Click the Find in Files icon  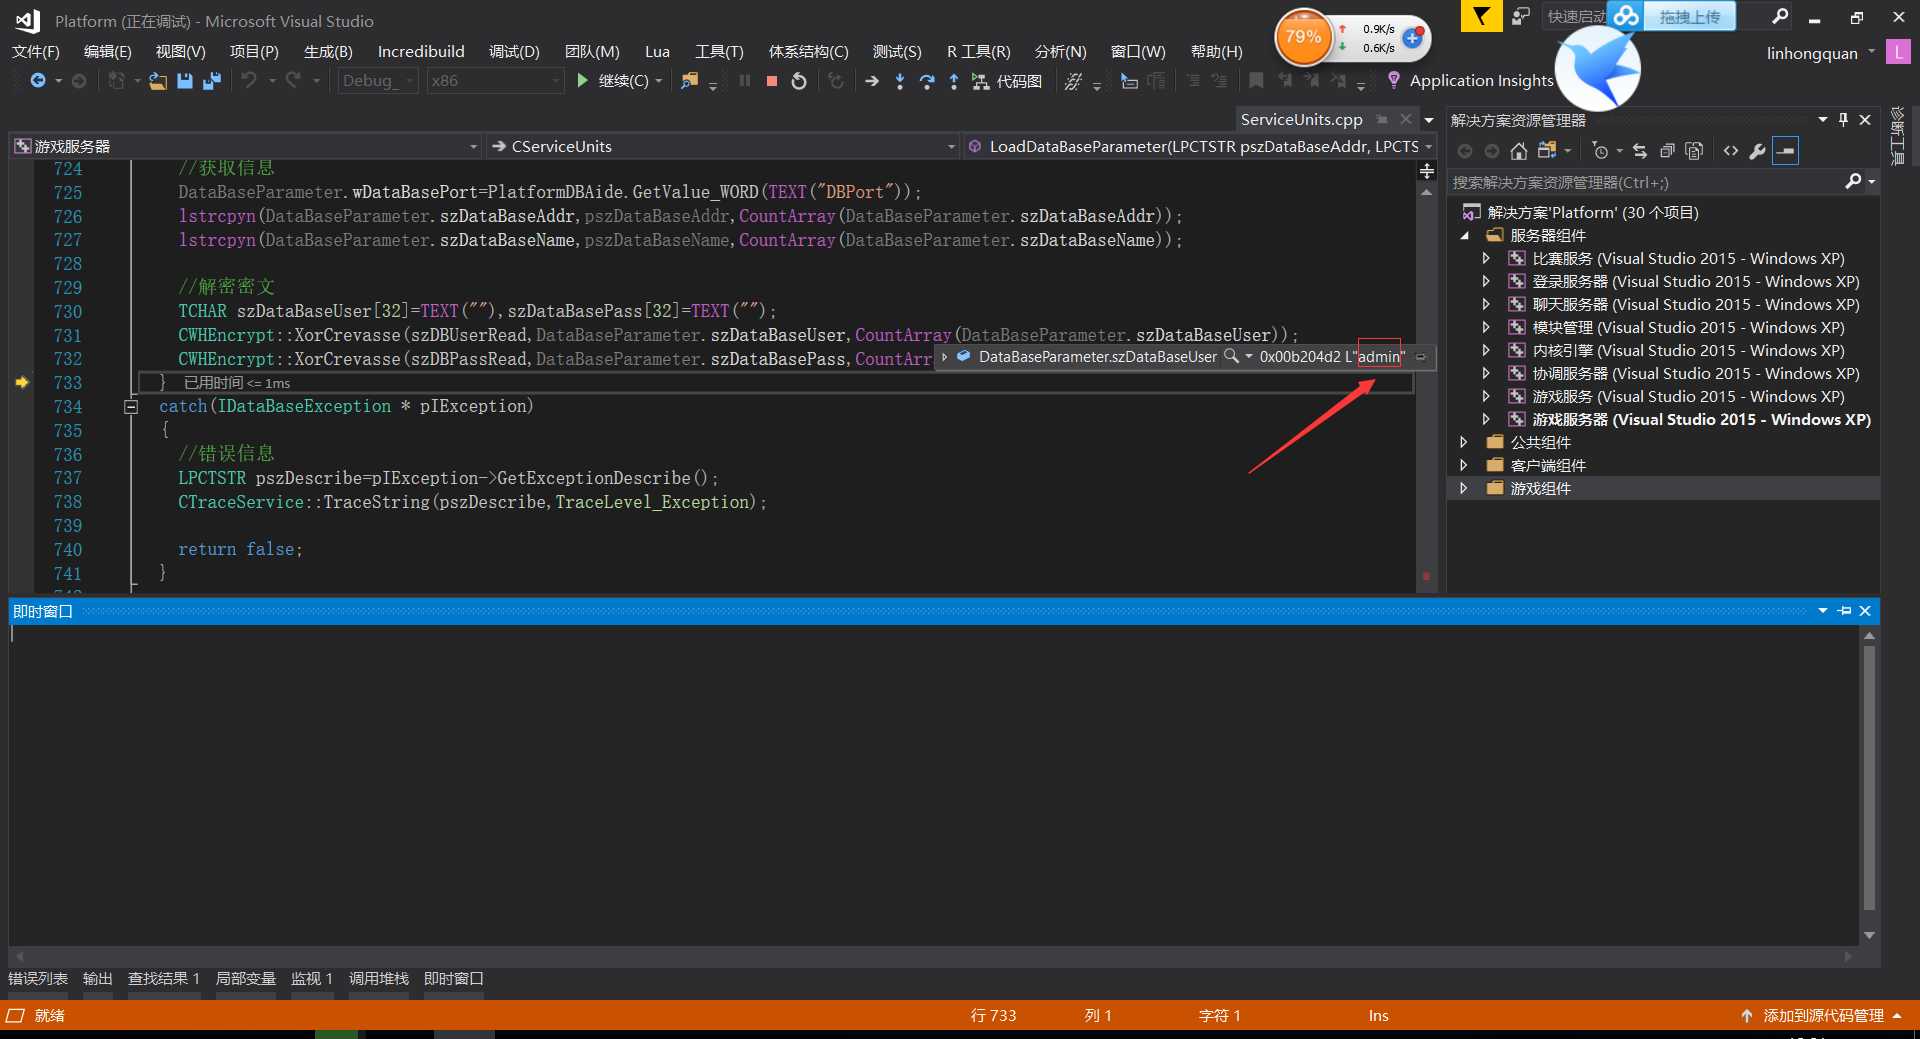[689, 81]
